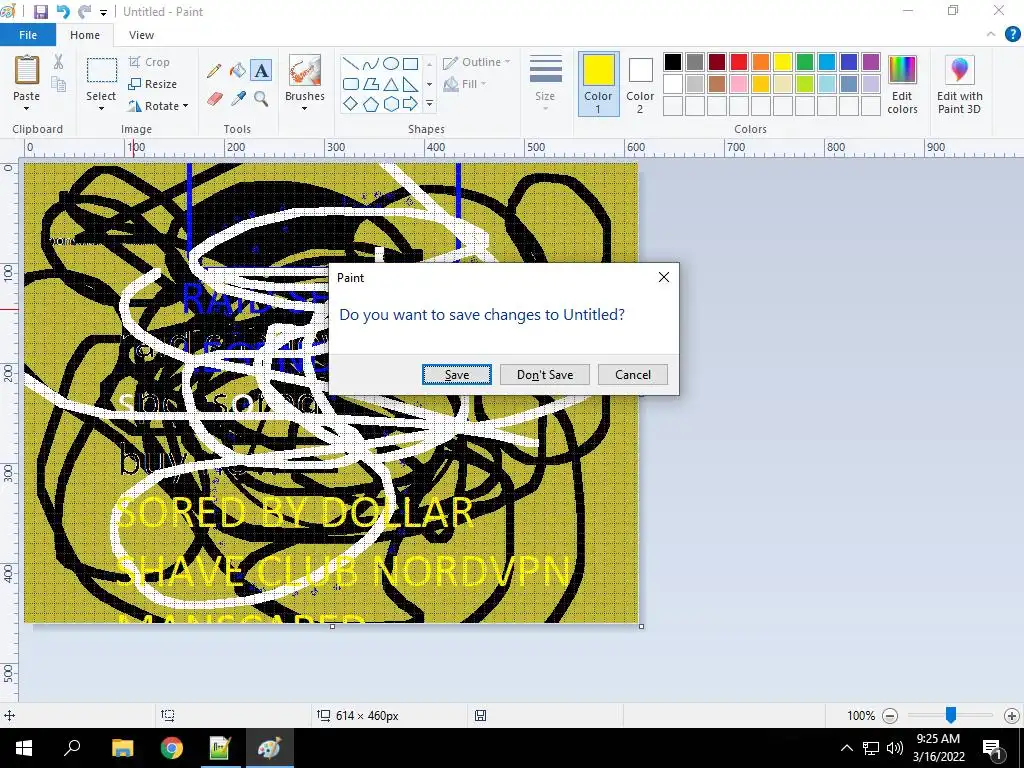Click the Redo arrow in title bar
The image size is (1024, 768).
(84, 12)
